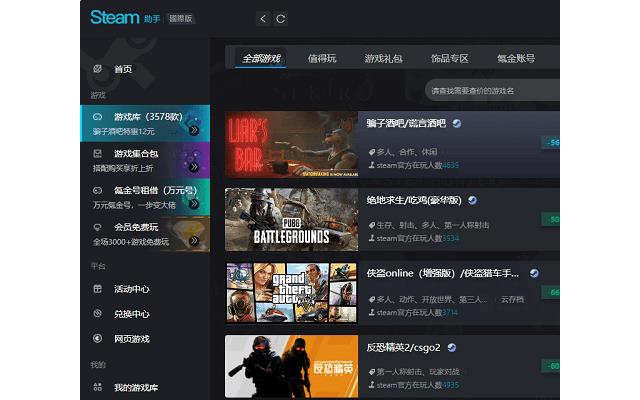Click the 游戏集合包 bundle icon
This screenshot has height=400, width=640.
click(x=98, y=153)
